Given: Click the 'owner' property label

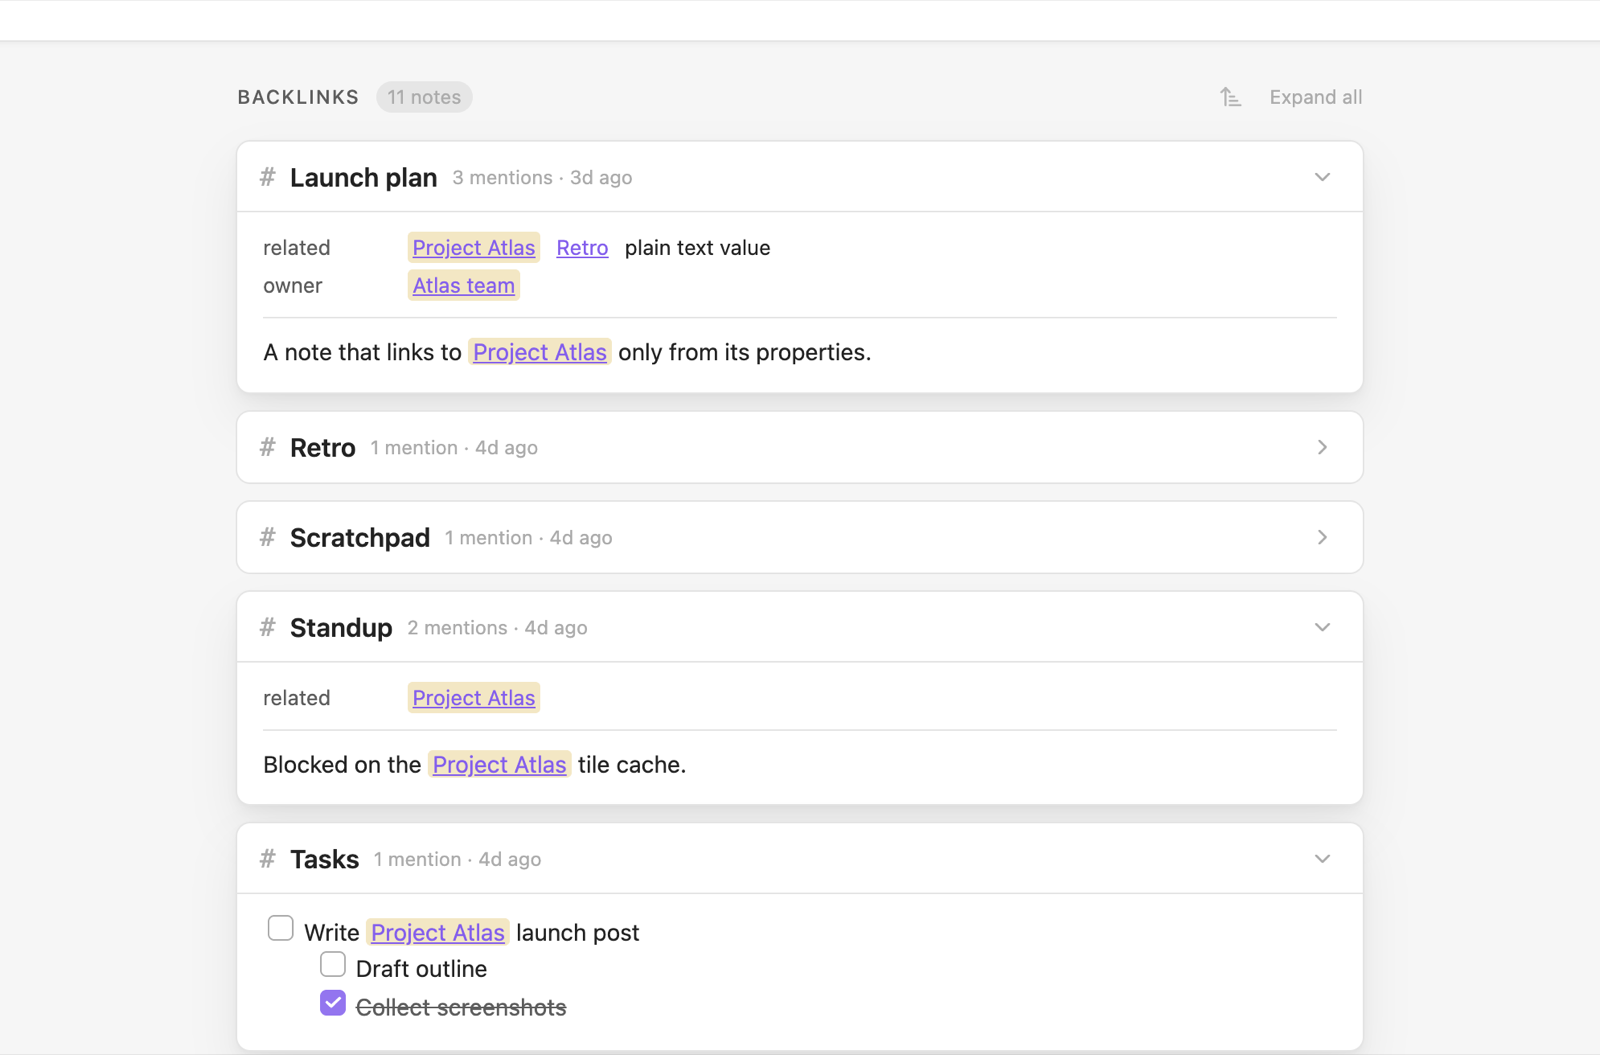Looking at the screenshot, I should click(292, 286).
